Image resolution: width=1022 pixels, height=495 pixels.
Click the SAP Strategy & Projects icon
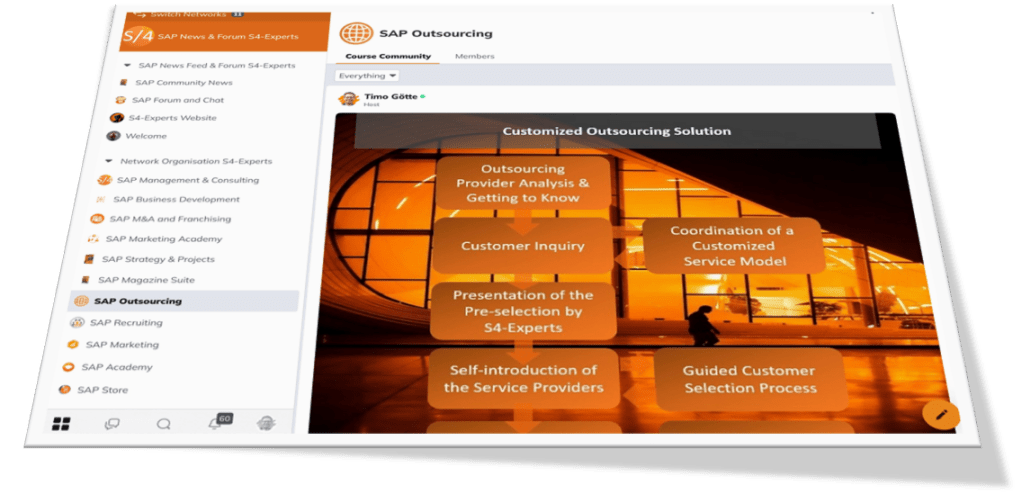(x=89, y=259)
